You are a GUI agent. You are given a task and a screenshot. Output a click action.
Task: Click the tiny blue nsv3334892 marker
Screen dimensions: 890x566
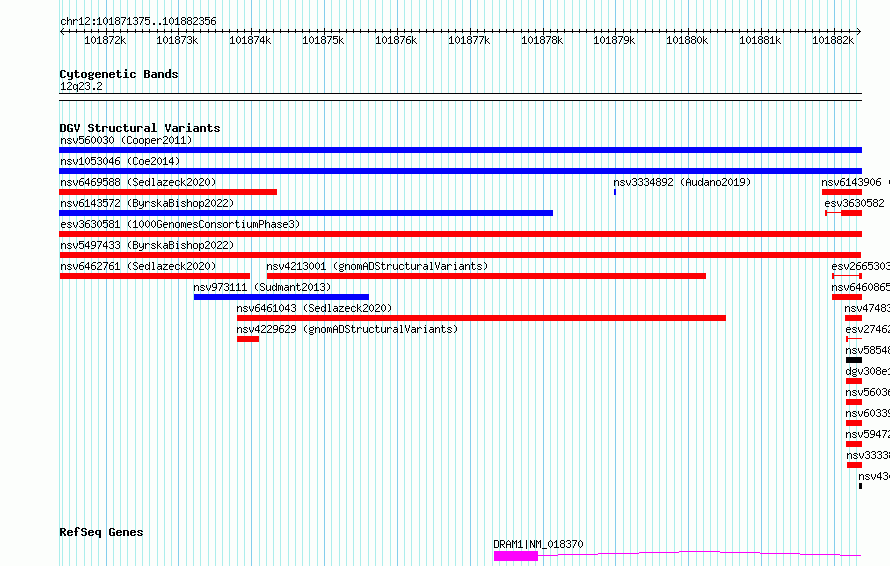click(615, 192)
